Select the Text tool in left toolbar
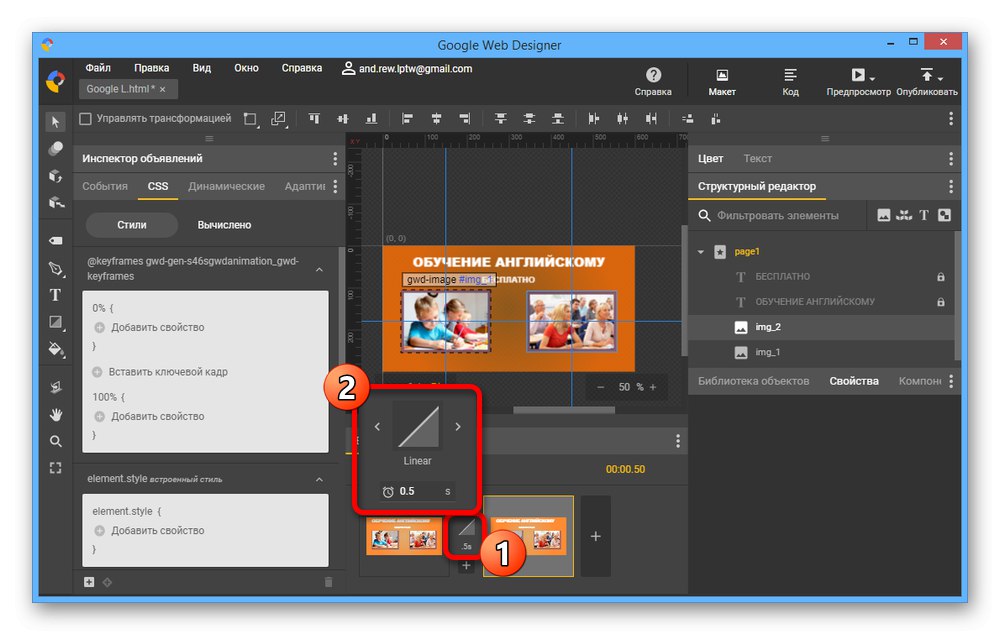This screenshot has width=1000, height=635. [x=56, y=295]
